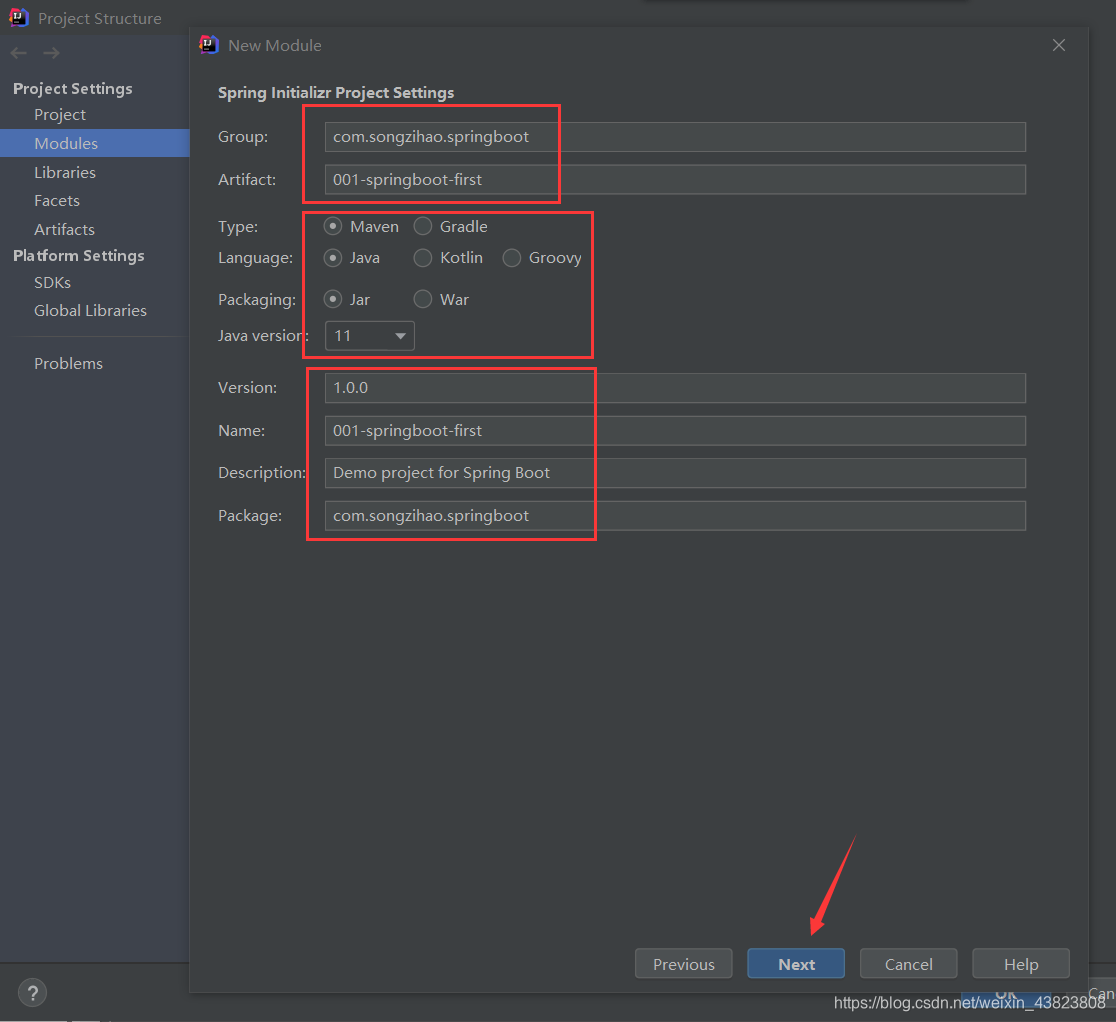This screenshot has height=1022, width=1116.
Task: Open Artifacts in the sidebar
Action: pyautogui.click(x=64, y=229)
